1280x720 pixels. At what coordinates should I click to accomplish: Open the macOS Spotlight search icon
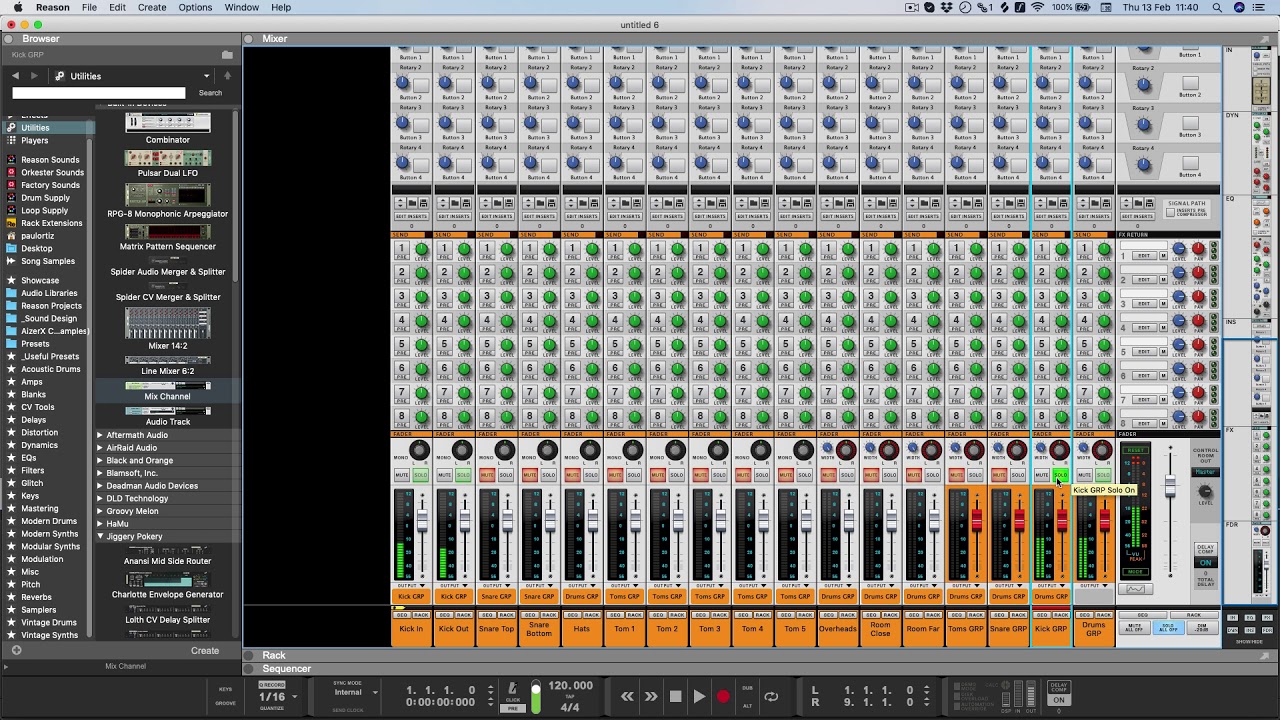click(x=1216, y=7)
